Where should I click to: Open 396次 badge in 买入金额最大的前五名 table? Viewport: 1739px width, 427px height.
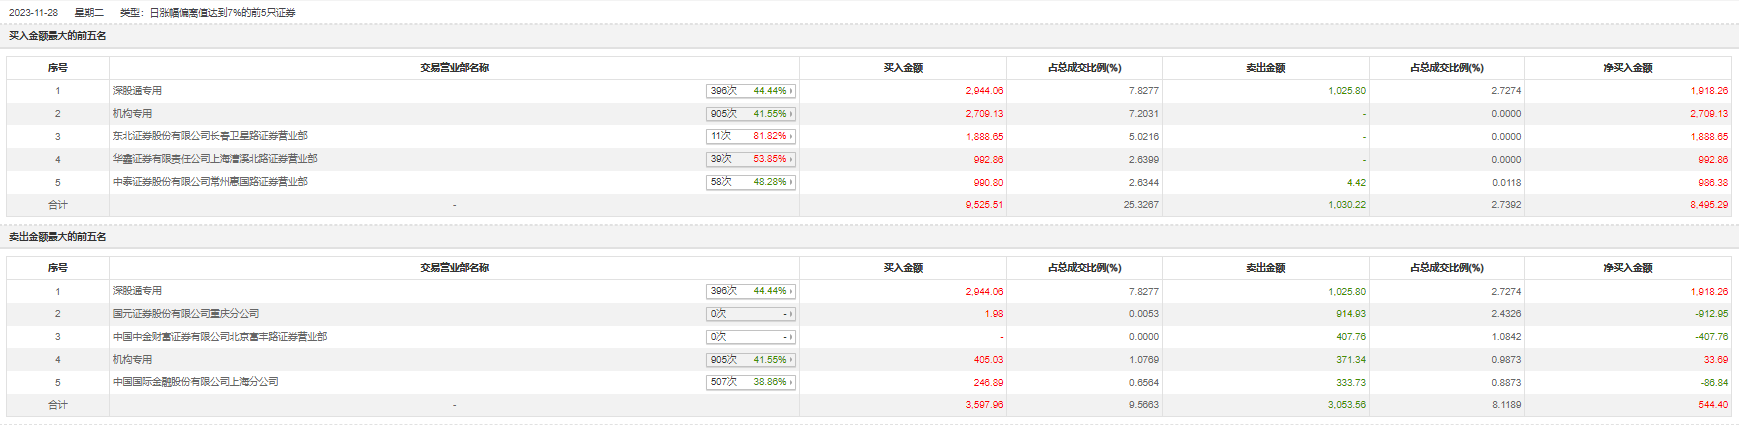click(x=751, y=91)
